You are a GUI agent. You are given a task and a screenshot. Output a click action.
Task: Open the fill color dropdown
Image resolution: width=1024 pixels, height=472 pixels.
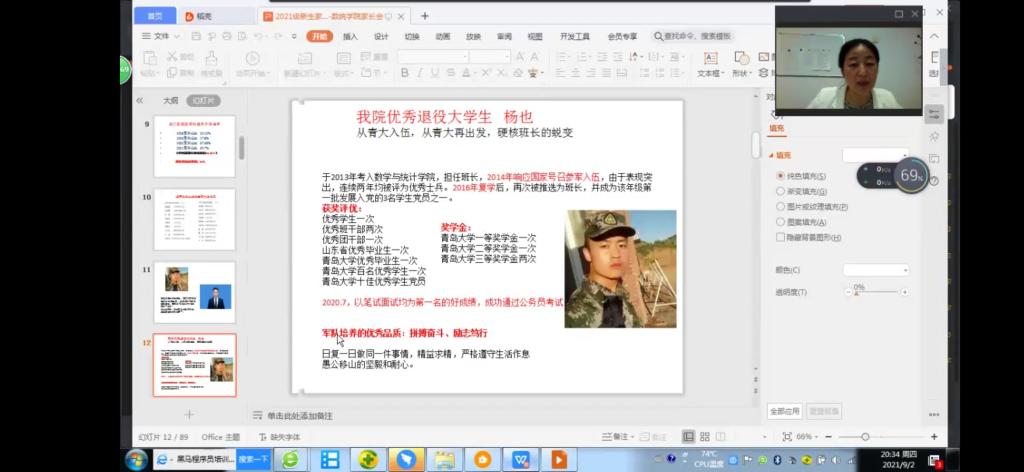click(876, 270)
